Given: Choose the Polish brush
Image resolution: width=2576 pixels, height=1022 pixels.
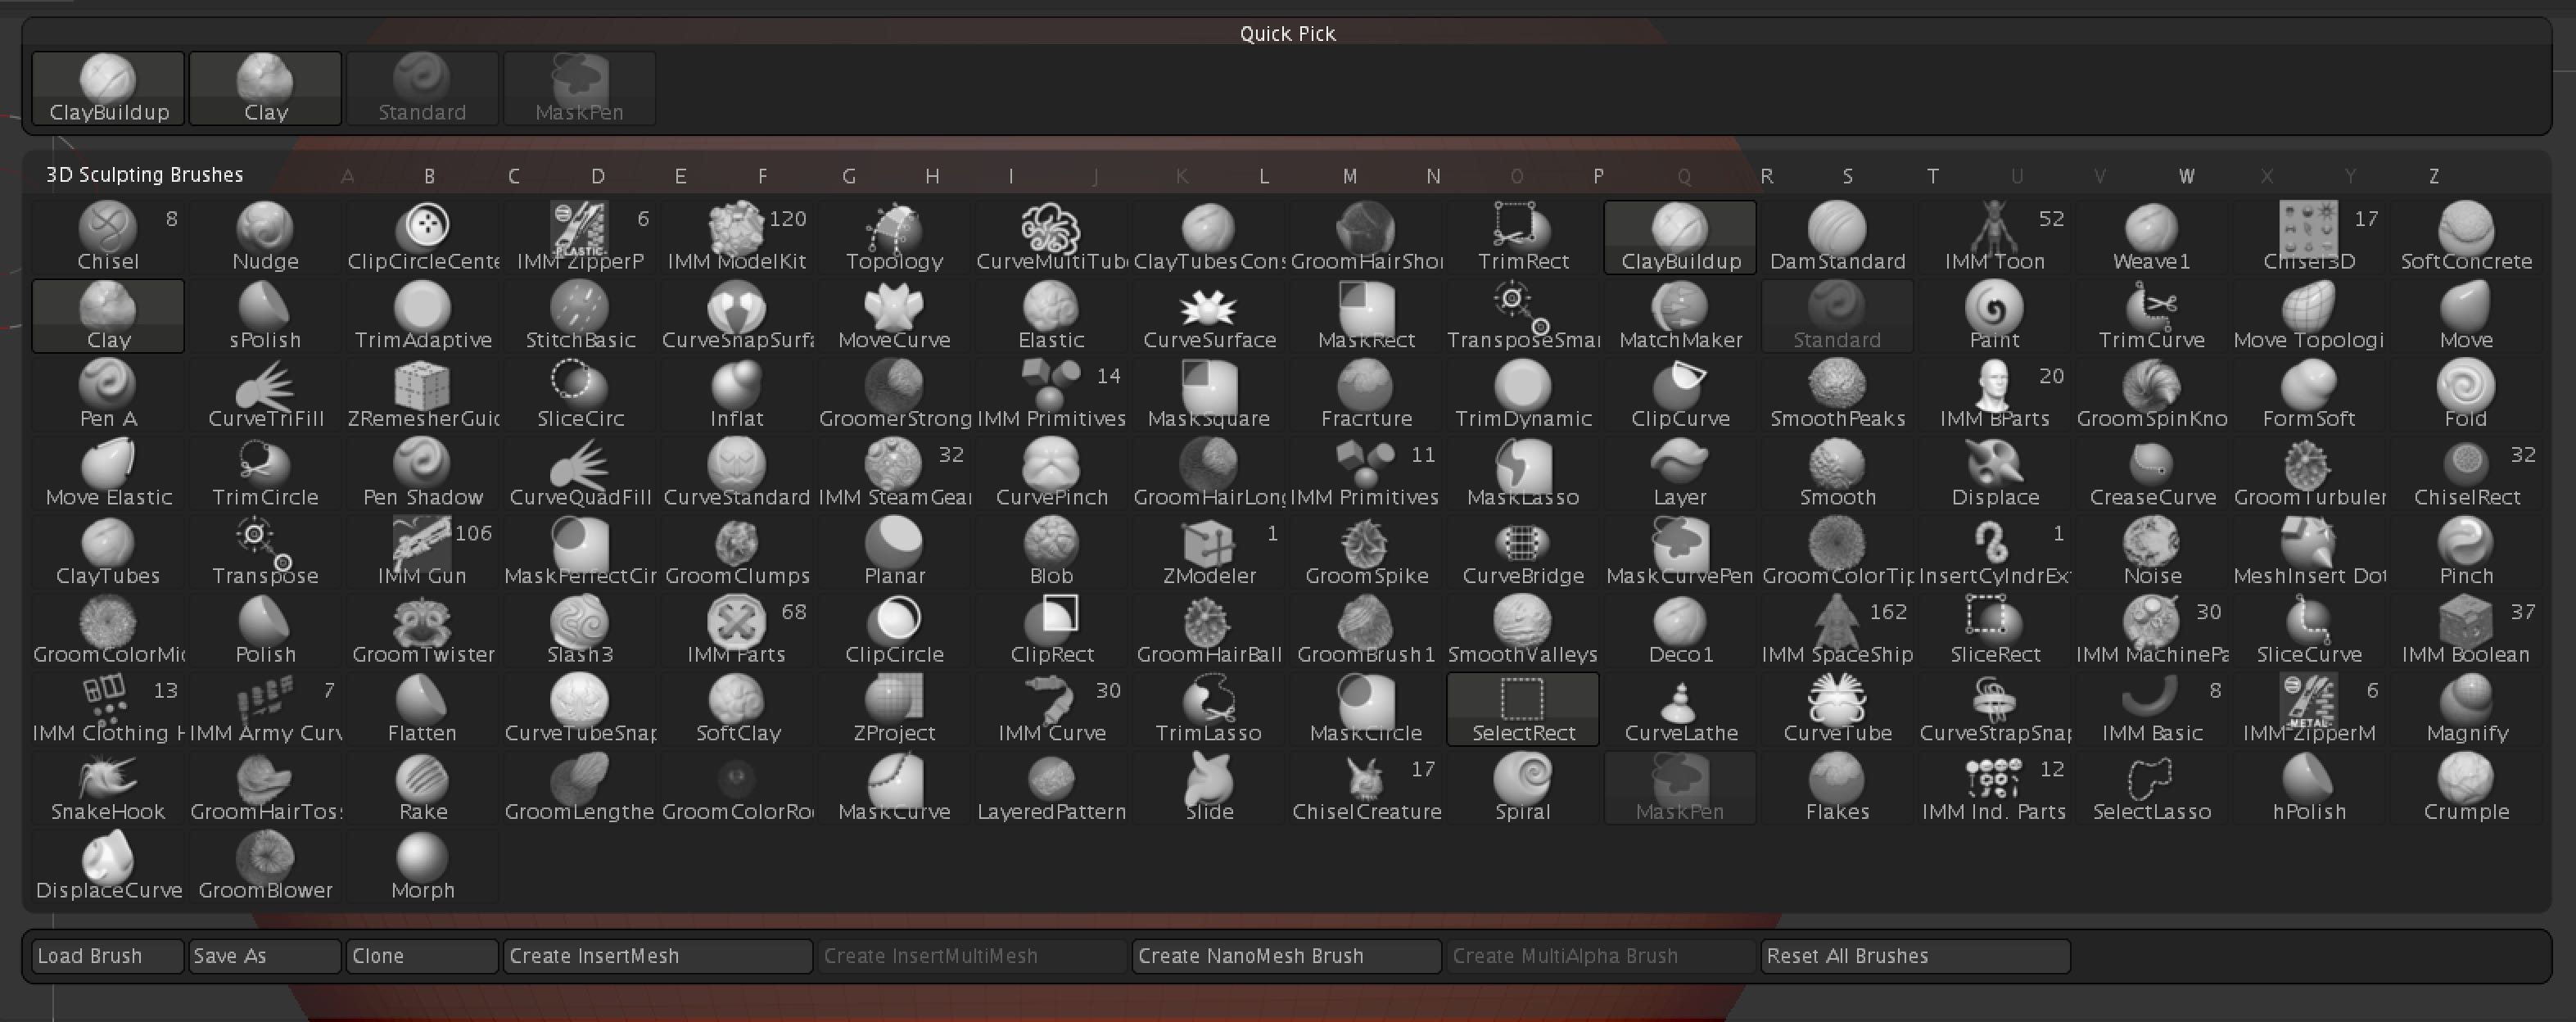Looking at the screenshot, I should click(265, 631).
